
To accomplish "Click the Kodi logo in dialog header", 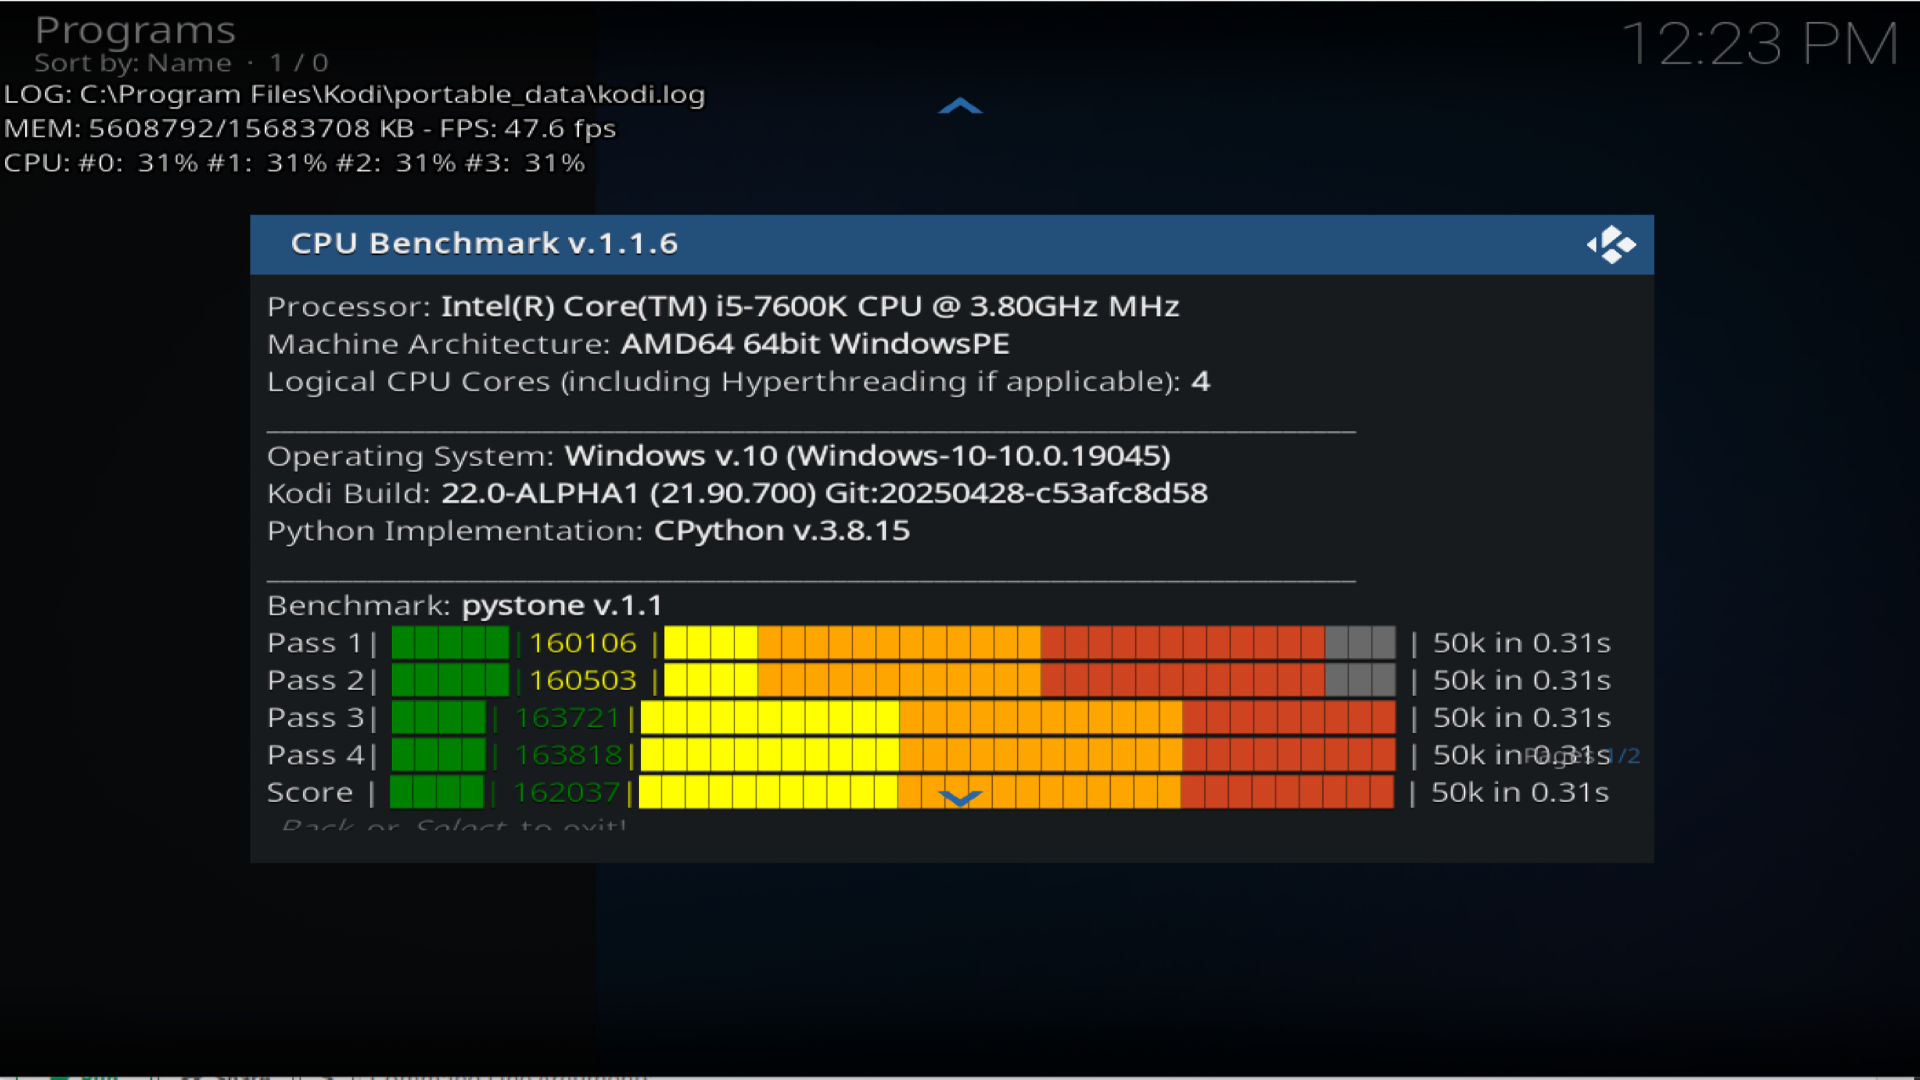I will click(x=1610, y=245).
